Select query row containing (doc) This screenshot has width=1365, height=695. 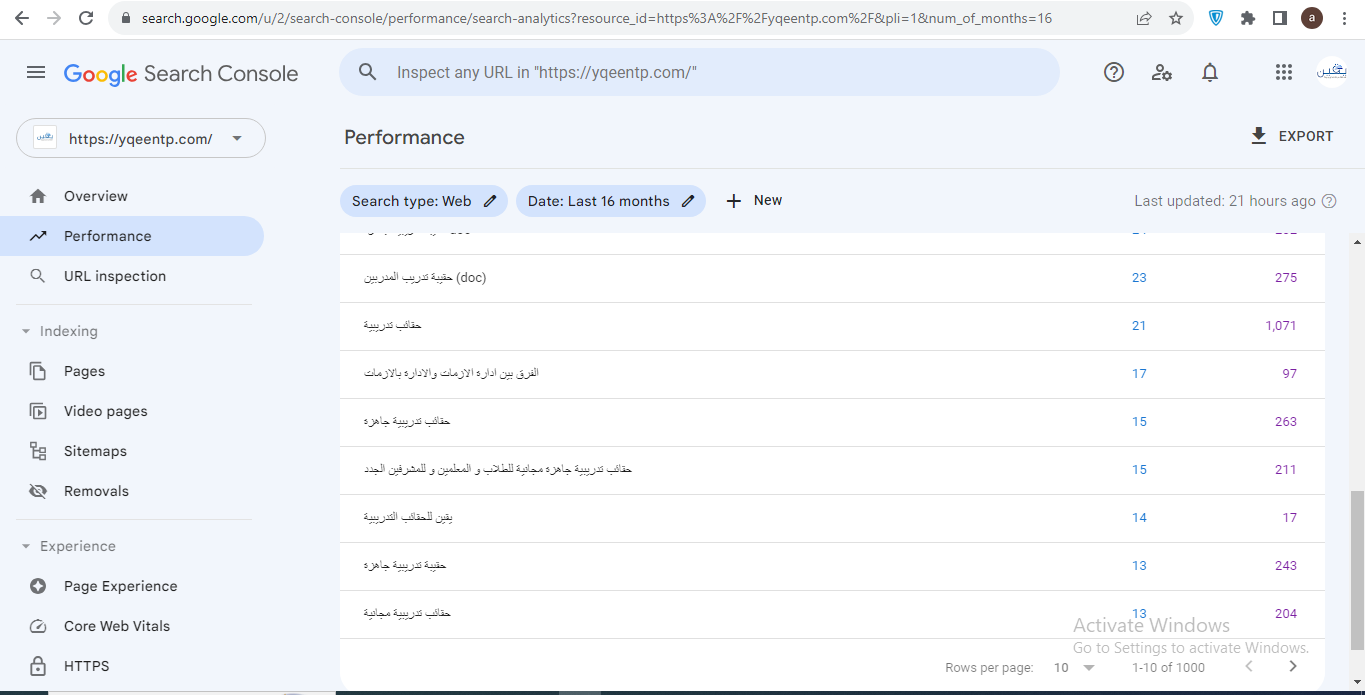[832, 278]
